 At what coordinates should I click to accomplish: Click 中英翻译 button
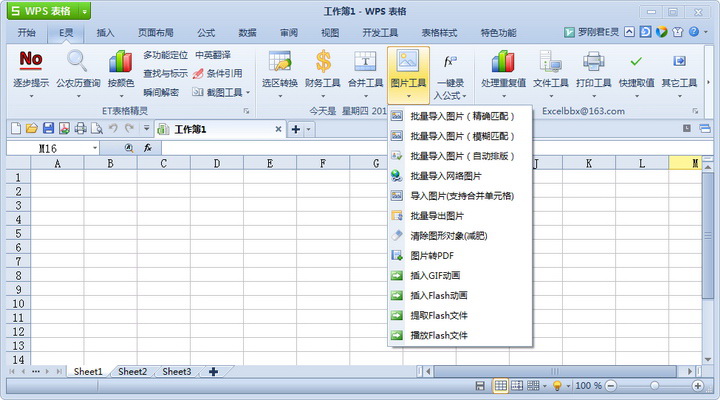[x=213, y=55]
